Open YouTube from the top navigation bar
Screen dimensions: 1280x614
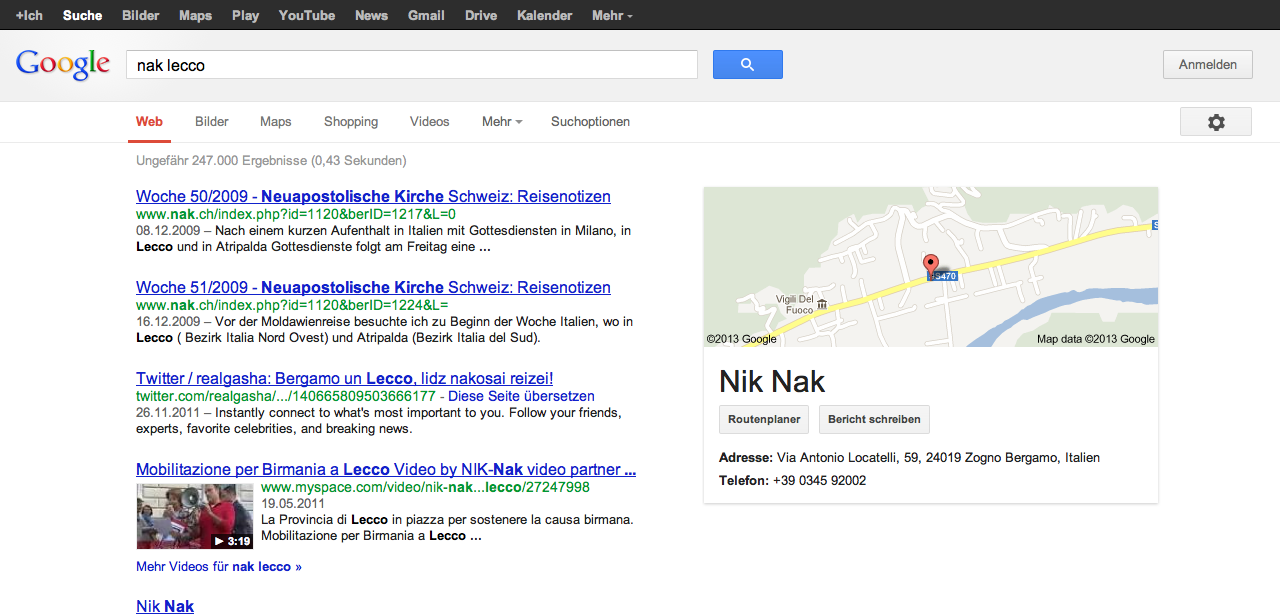(306, 16)
